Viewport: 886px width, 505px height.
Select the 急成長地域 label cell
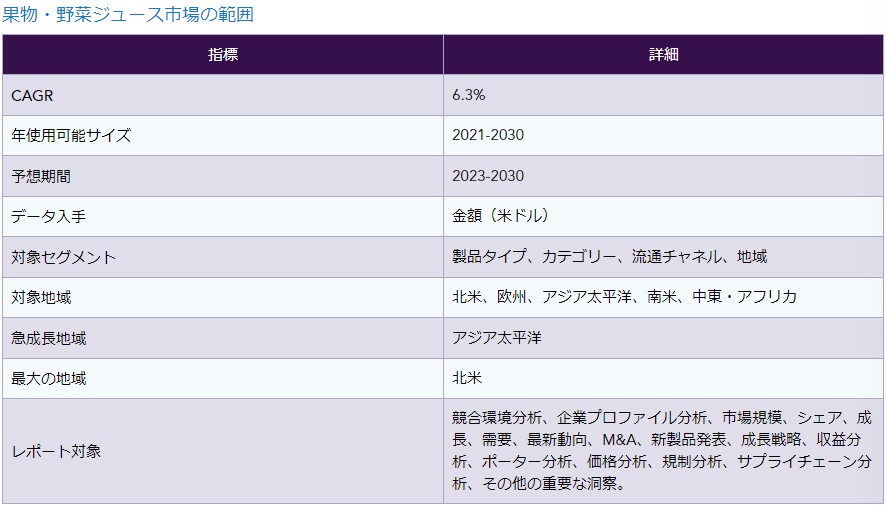[49, 338]
